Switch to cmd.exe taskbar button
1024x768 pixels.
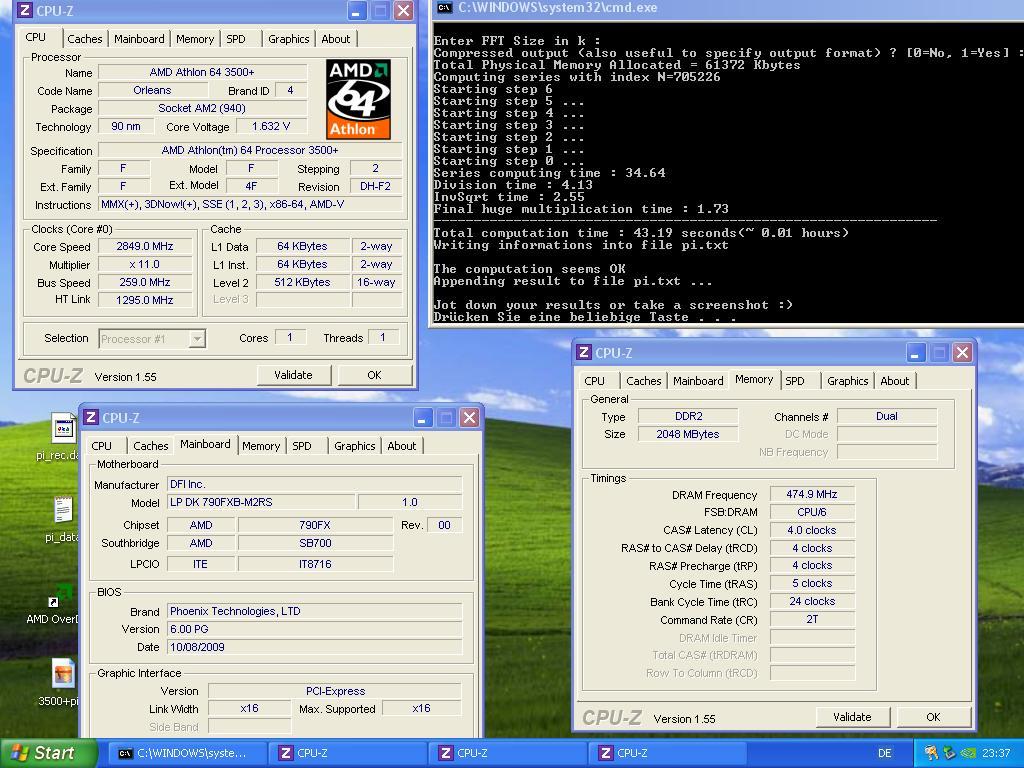point(187,753)
